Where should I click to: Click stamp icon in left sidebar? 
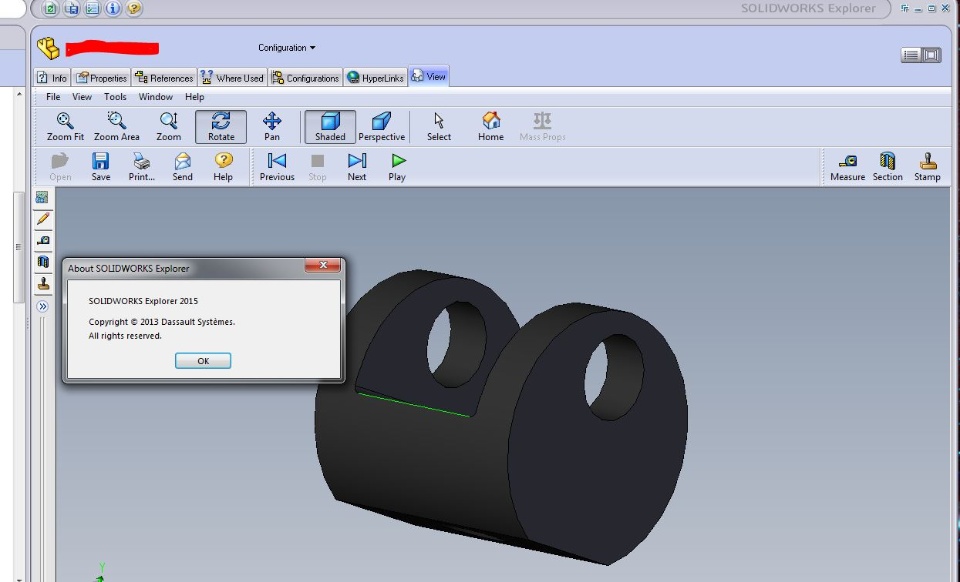pos(43,284)
